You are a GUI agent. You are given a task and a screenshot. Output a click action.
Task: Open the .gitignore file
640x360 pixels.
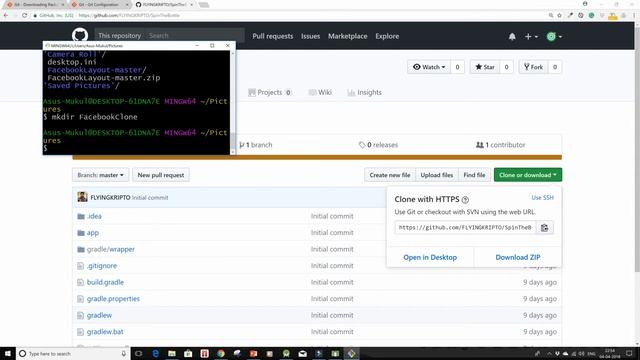coord(102,266)
